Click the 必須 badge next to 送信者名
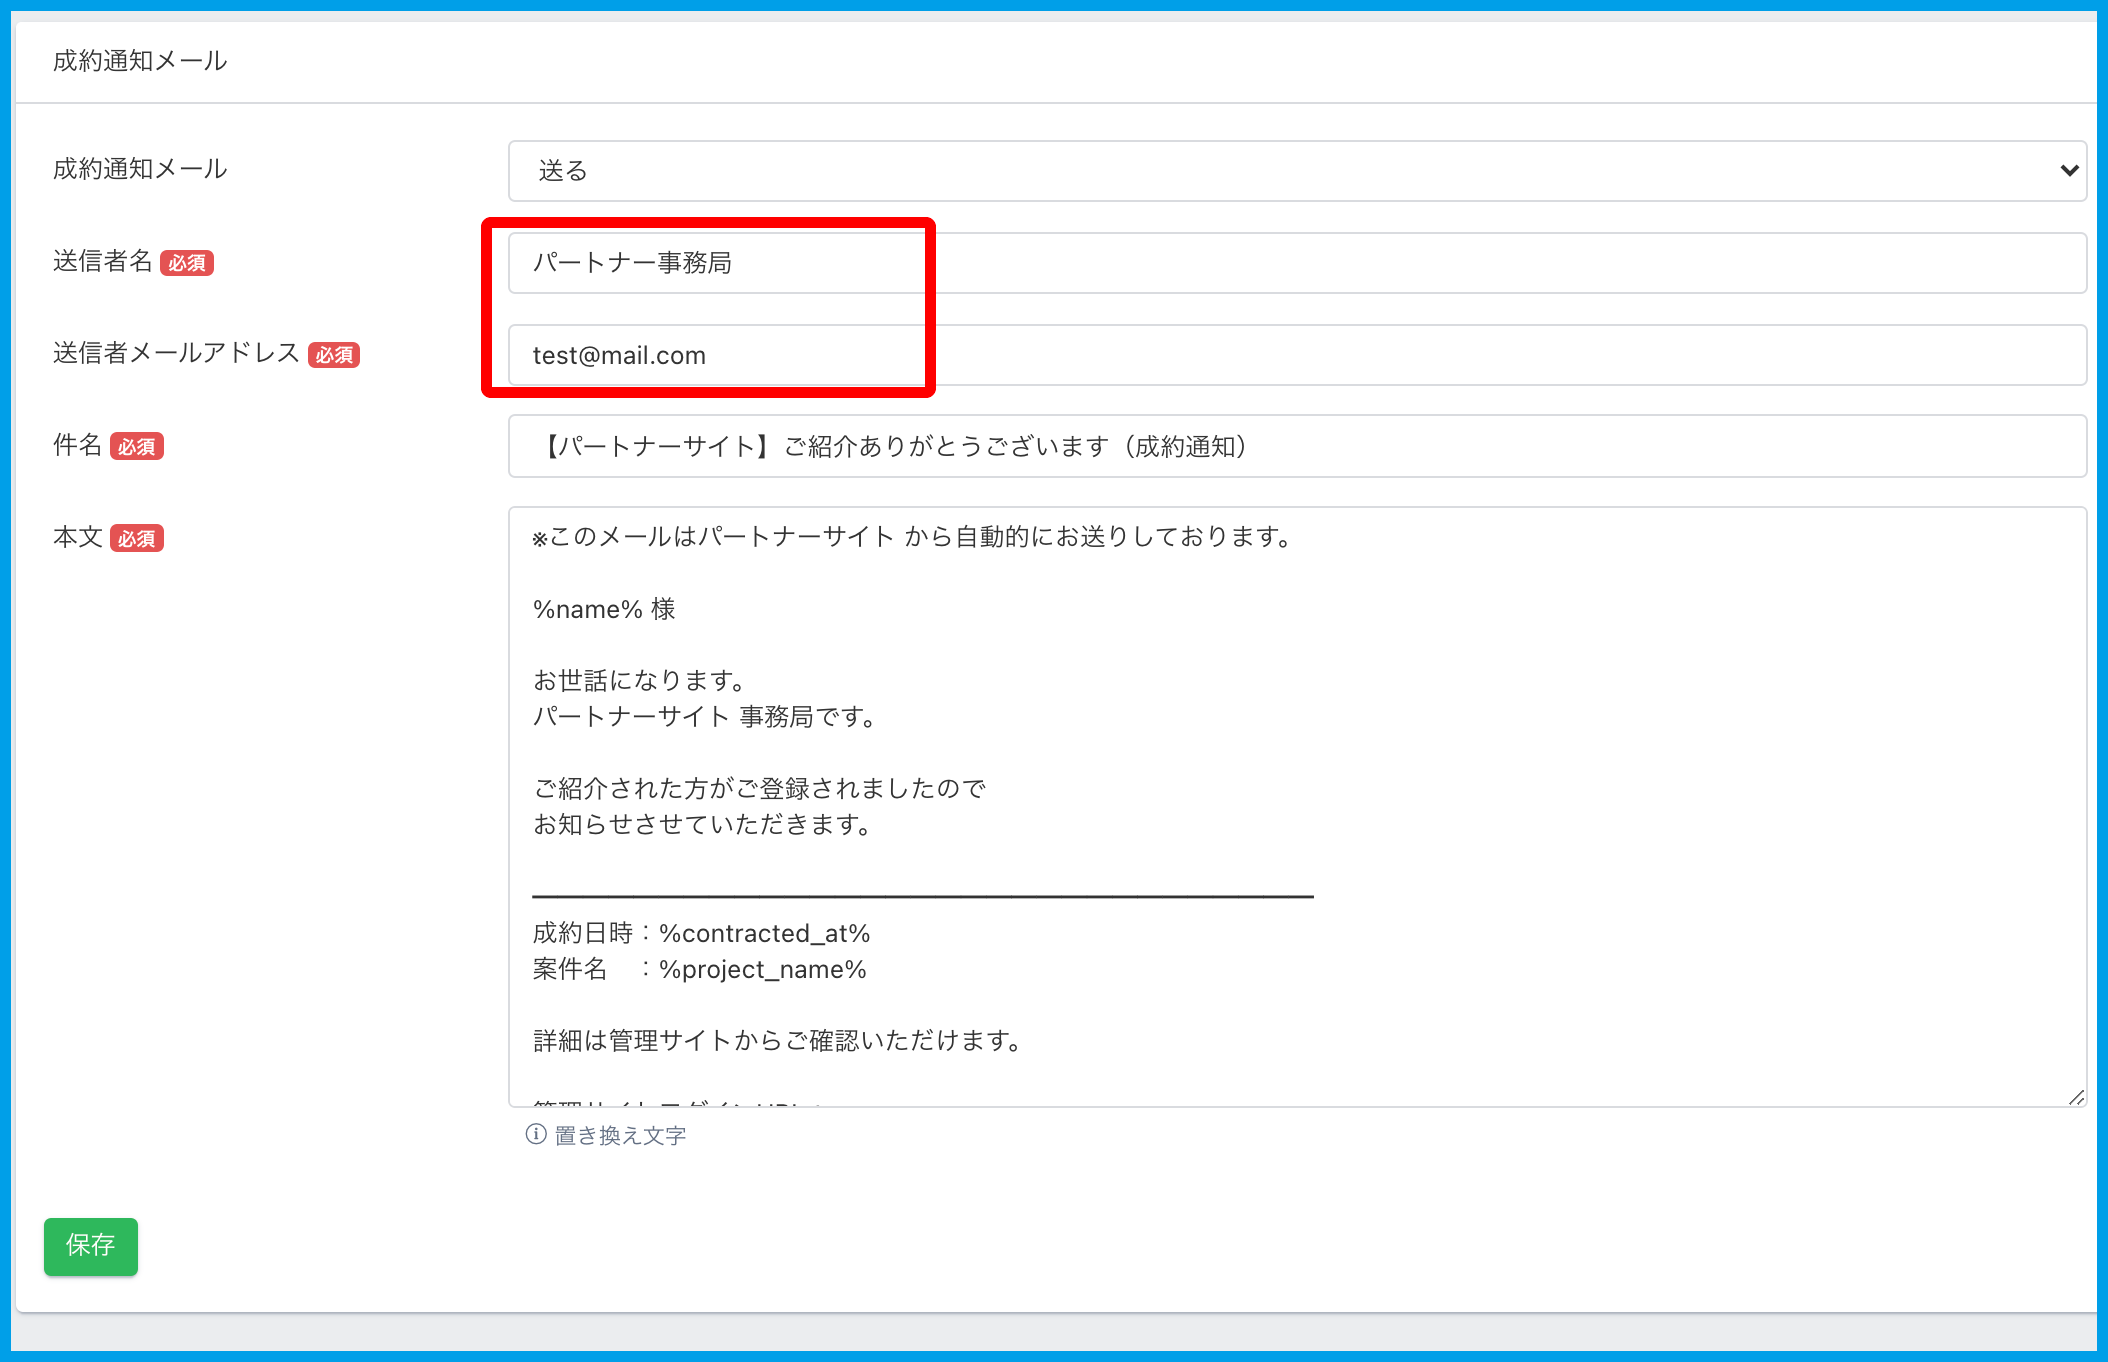The width and height of the screenshot is (2108, 1362). pyautogui.click(x=187, y=263)
